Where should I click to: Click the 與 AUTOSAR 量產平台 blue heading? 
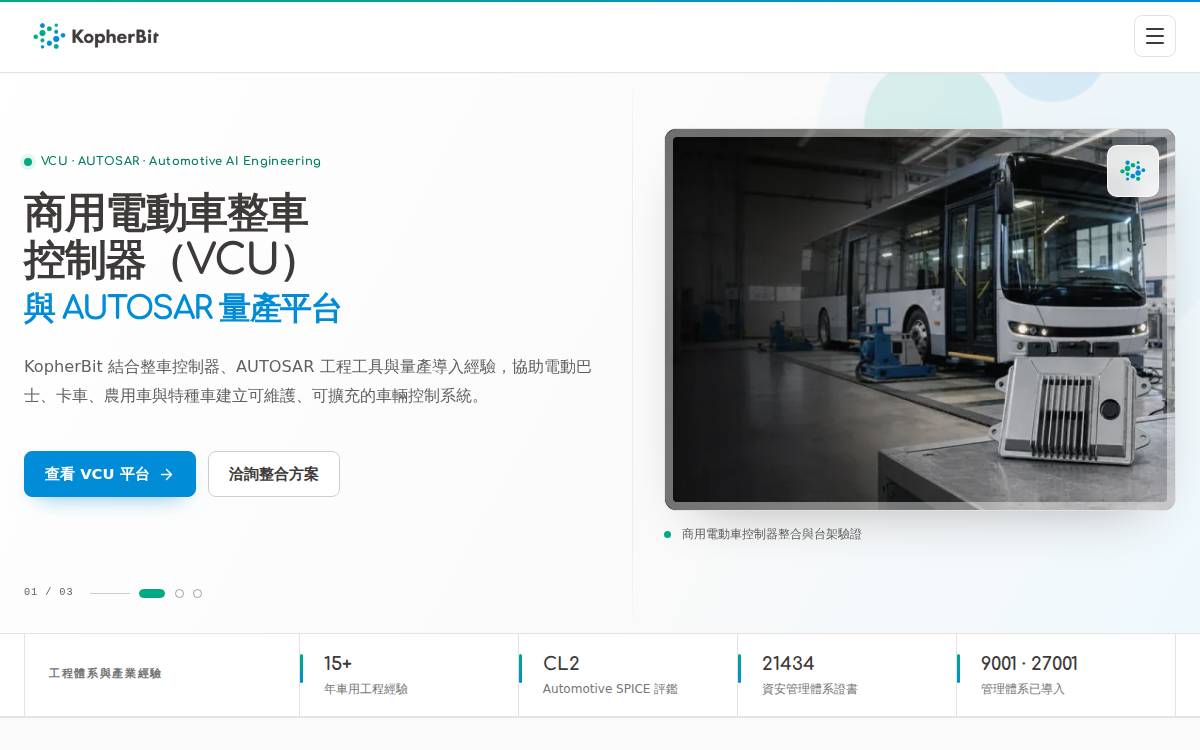click(182, 308)
